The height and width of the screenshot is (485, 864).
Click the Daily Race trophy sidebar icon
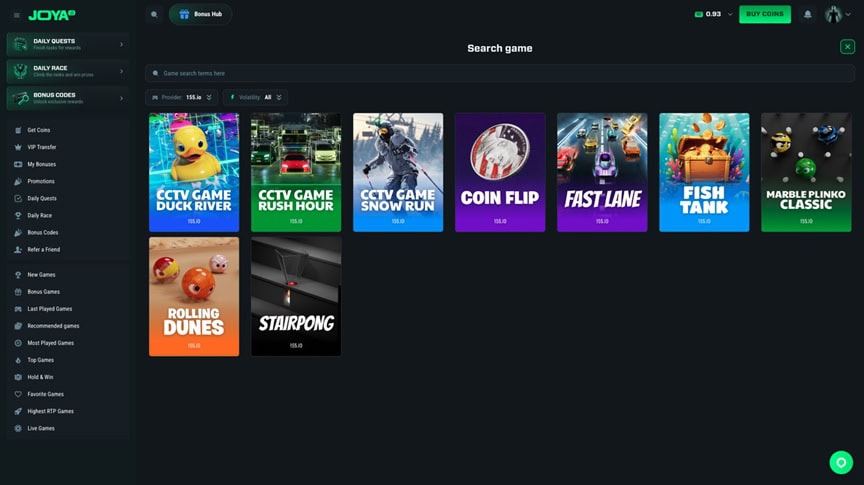18,215
